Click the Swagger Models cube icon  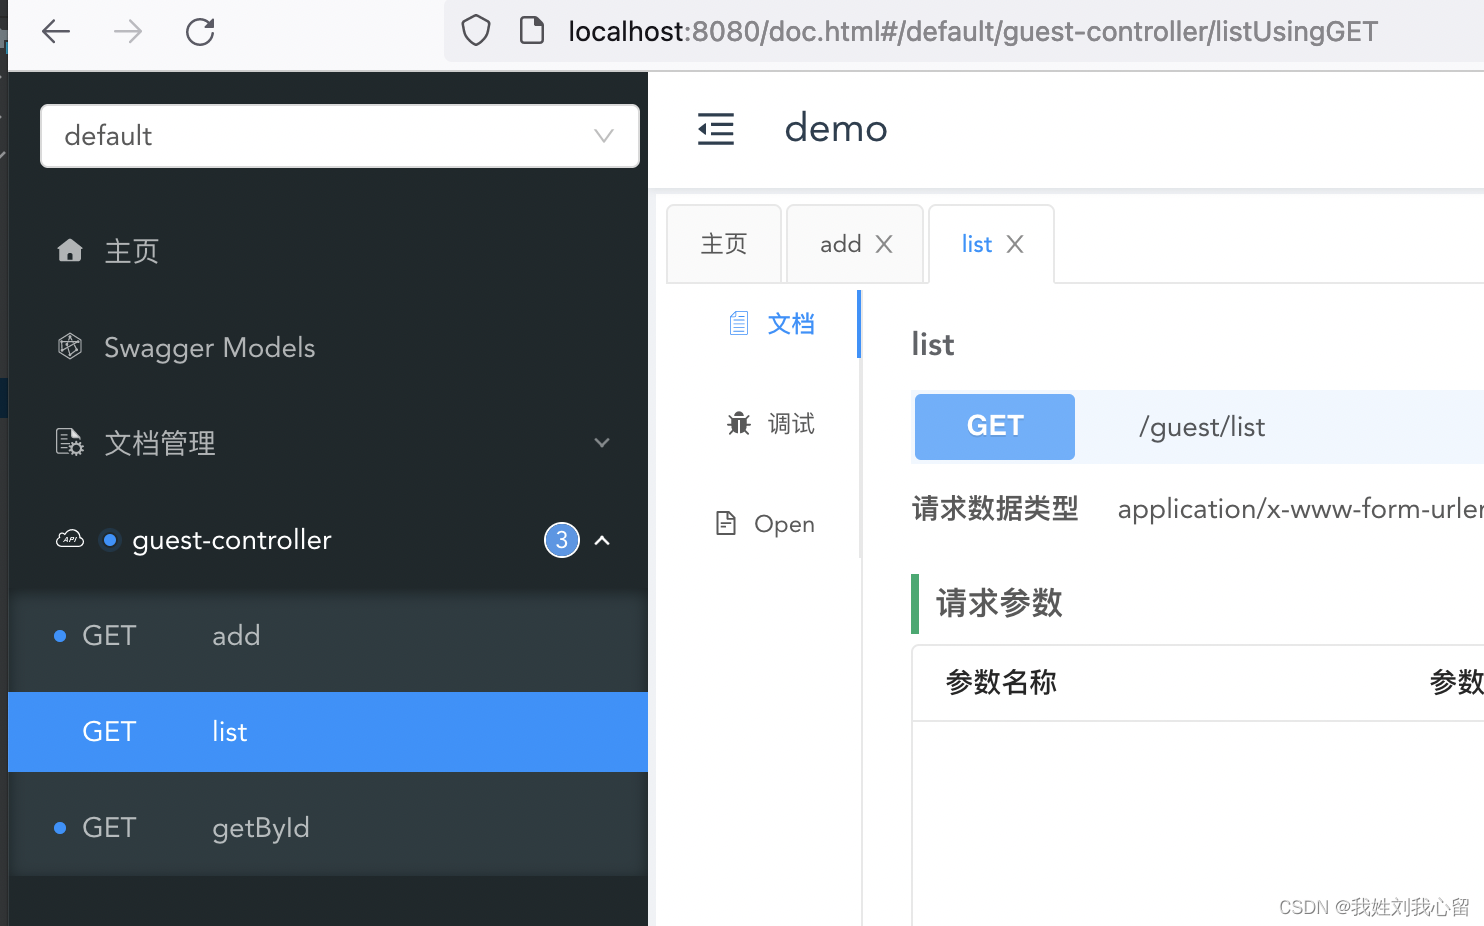(70, 346)
